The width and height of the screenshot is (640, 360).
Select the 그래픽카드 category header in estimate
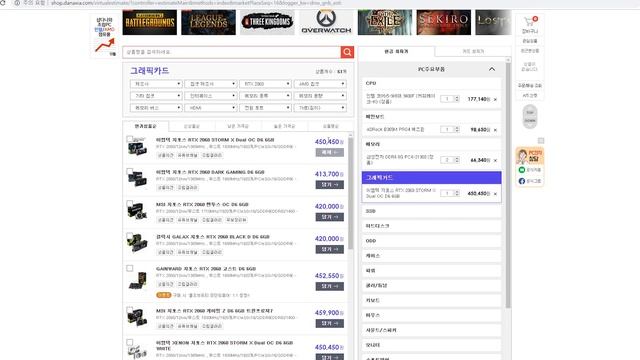431,178
